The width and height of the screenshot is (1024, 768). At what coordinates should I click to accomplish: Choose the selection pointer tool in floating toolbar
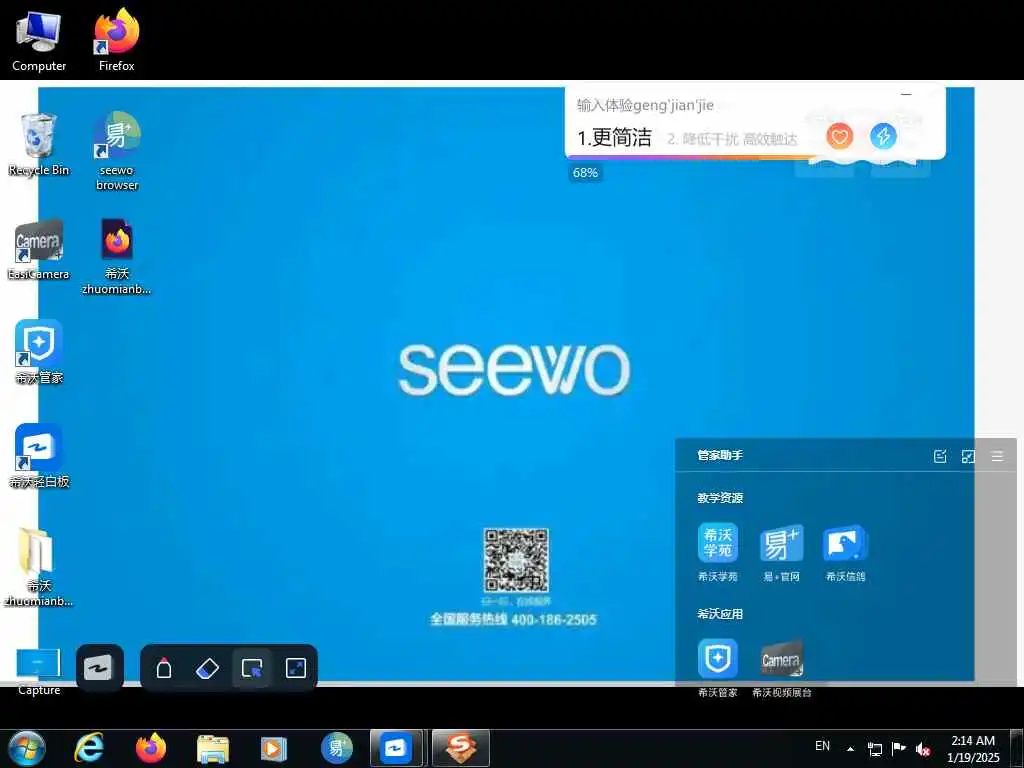coord(251,668)
